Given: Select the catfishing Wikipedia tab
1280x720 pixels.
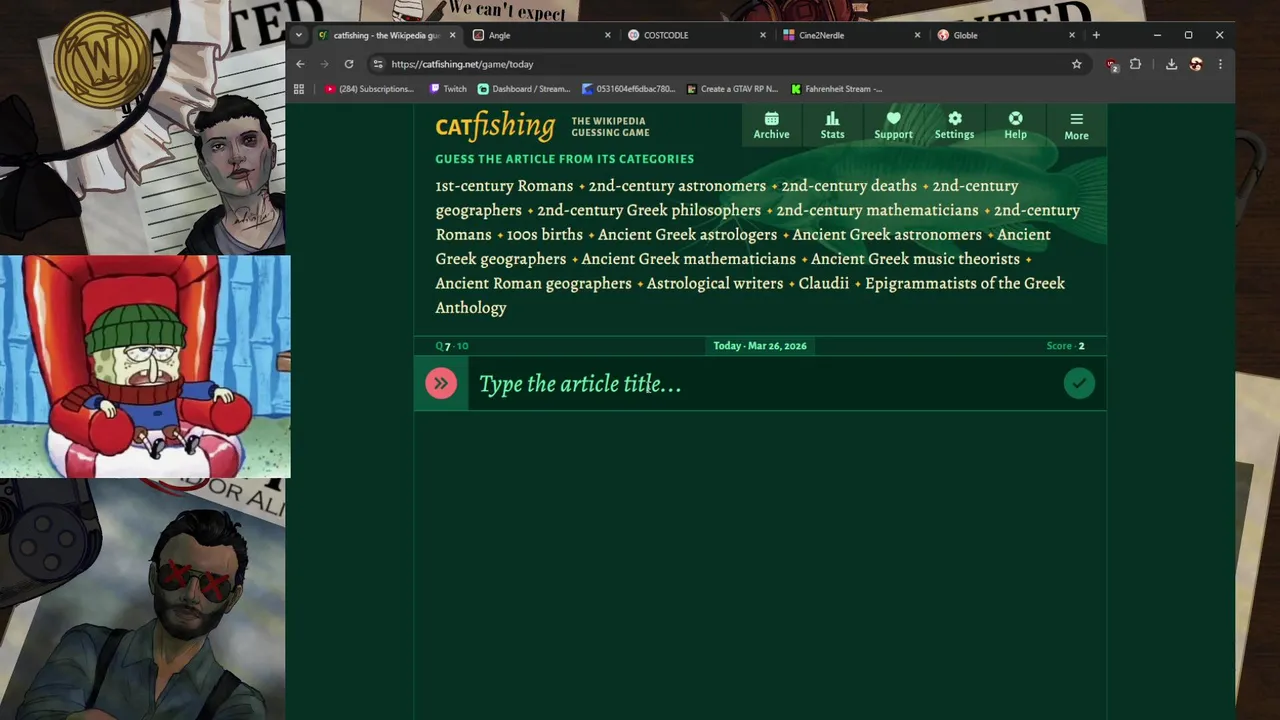Looking at the screenshot, I should (x=387, y=35).
